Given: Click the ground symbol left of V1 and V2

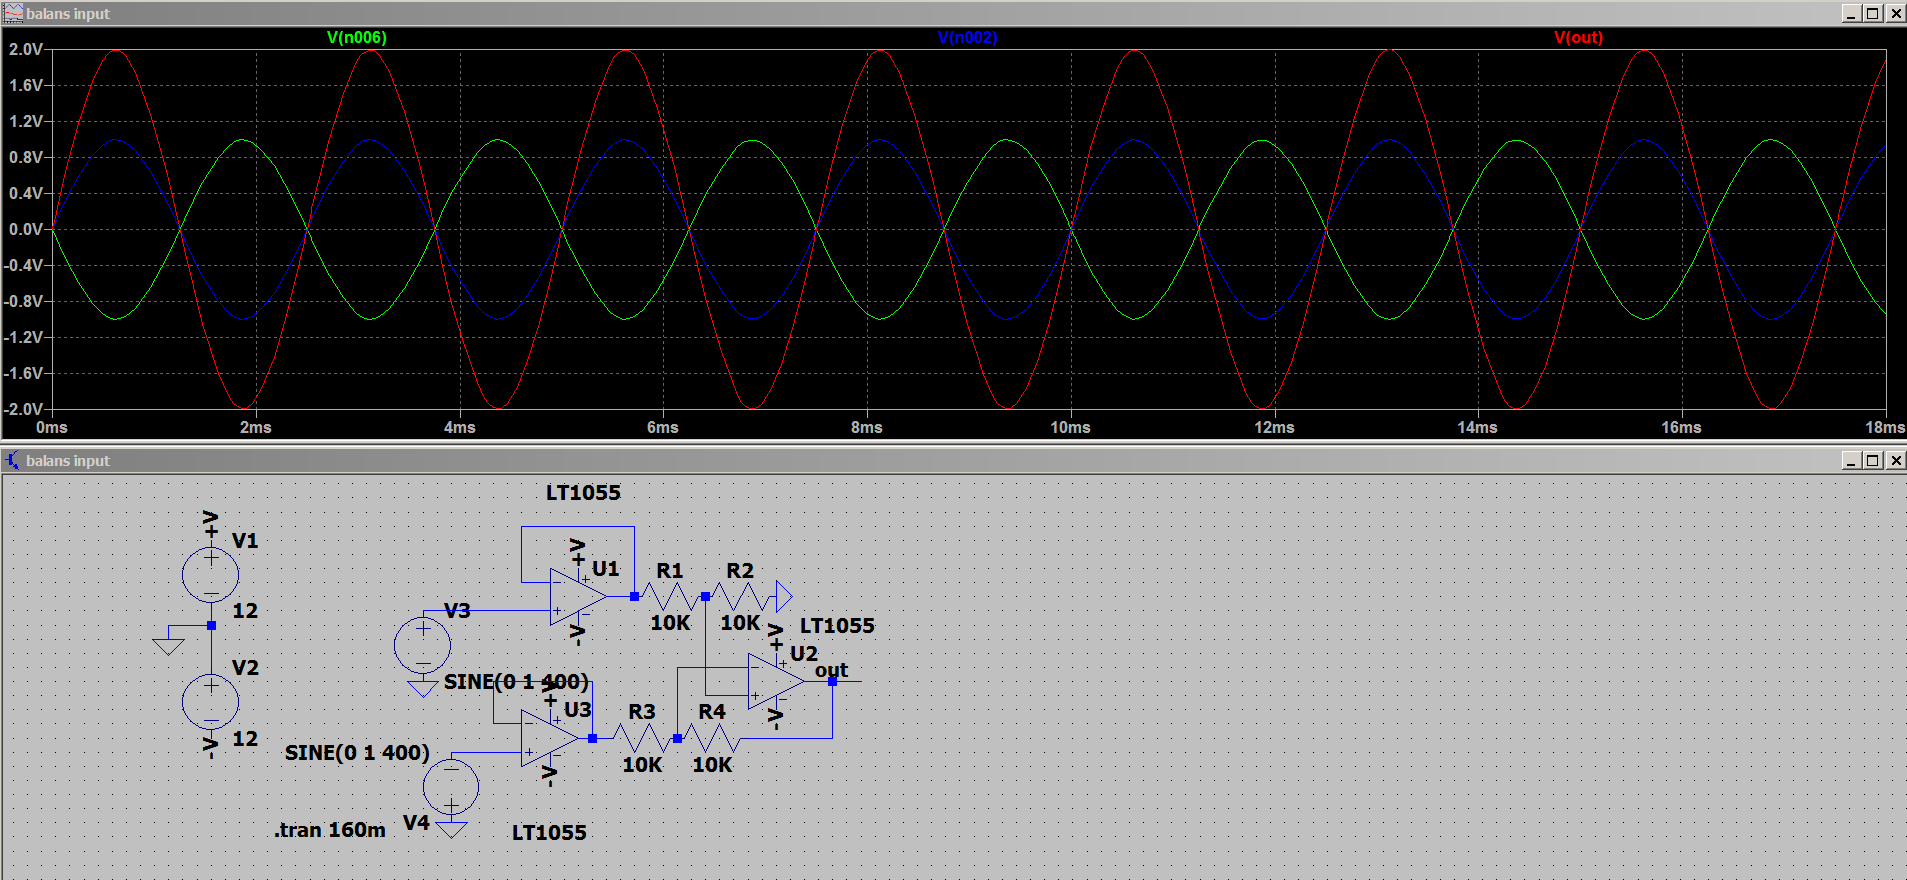Looking at the screenshot, I should click(169, 646).
